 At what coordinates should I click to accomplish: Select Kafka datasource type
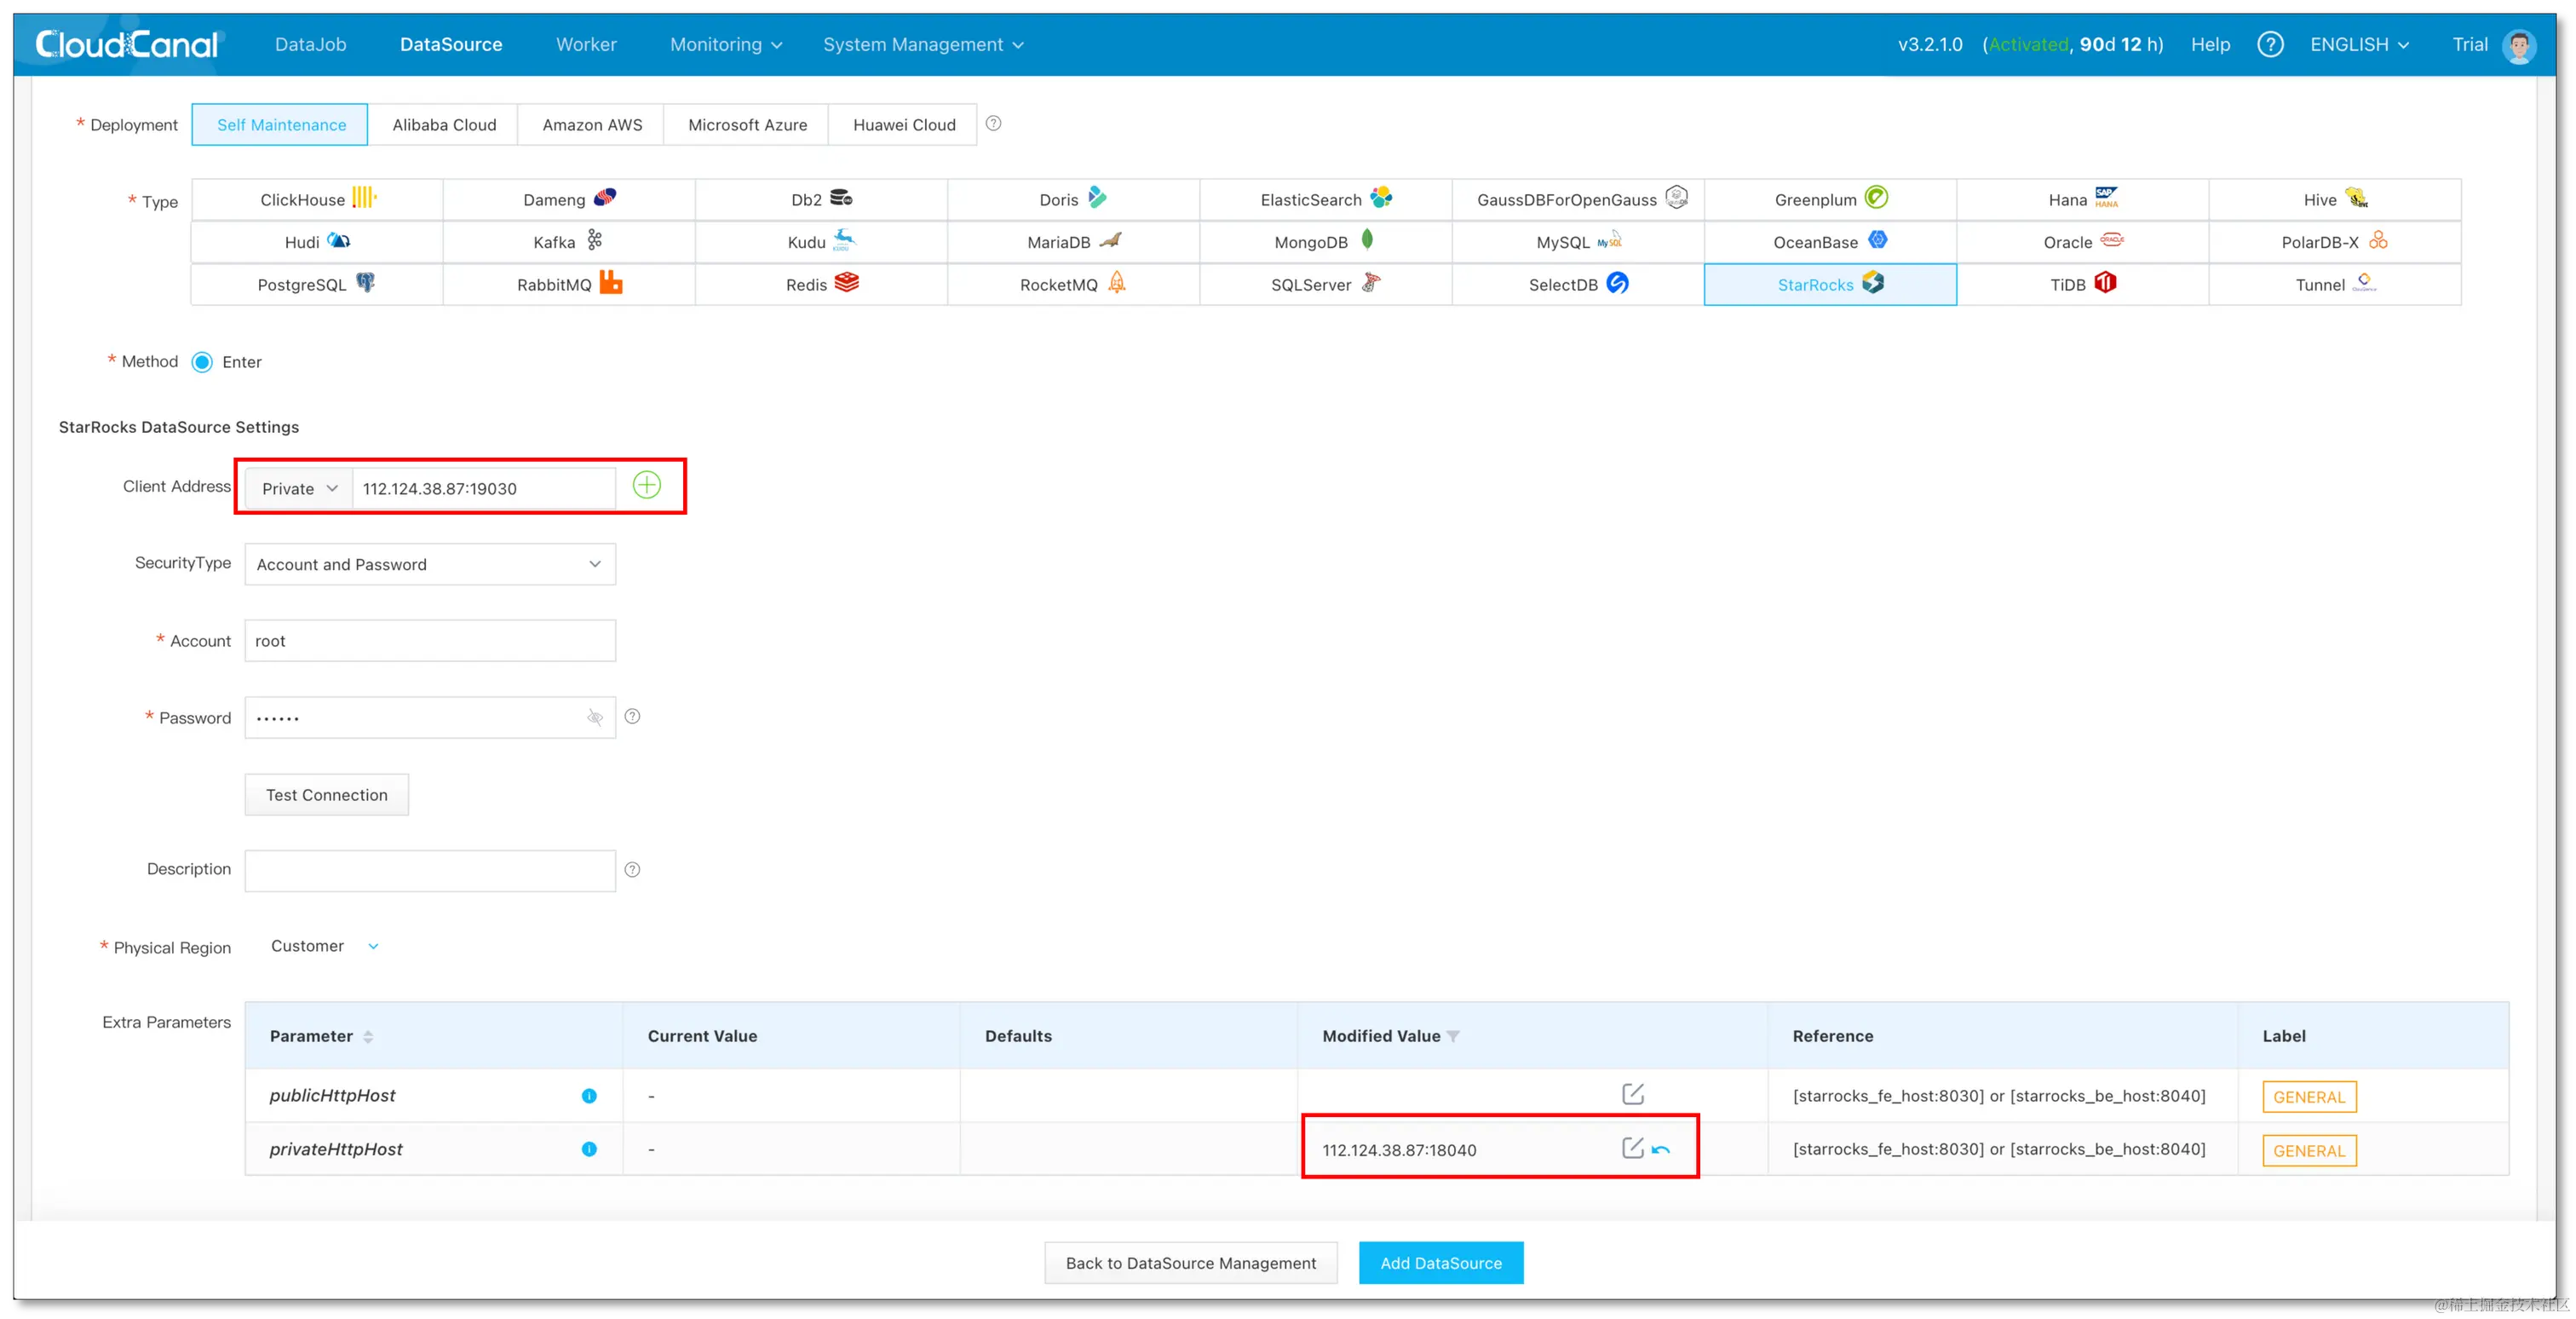[x=569, y=242]
